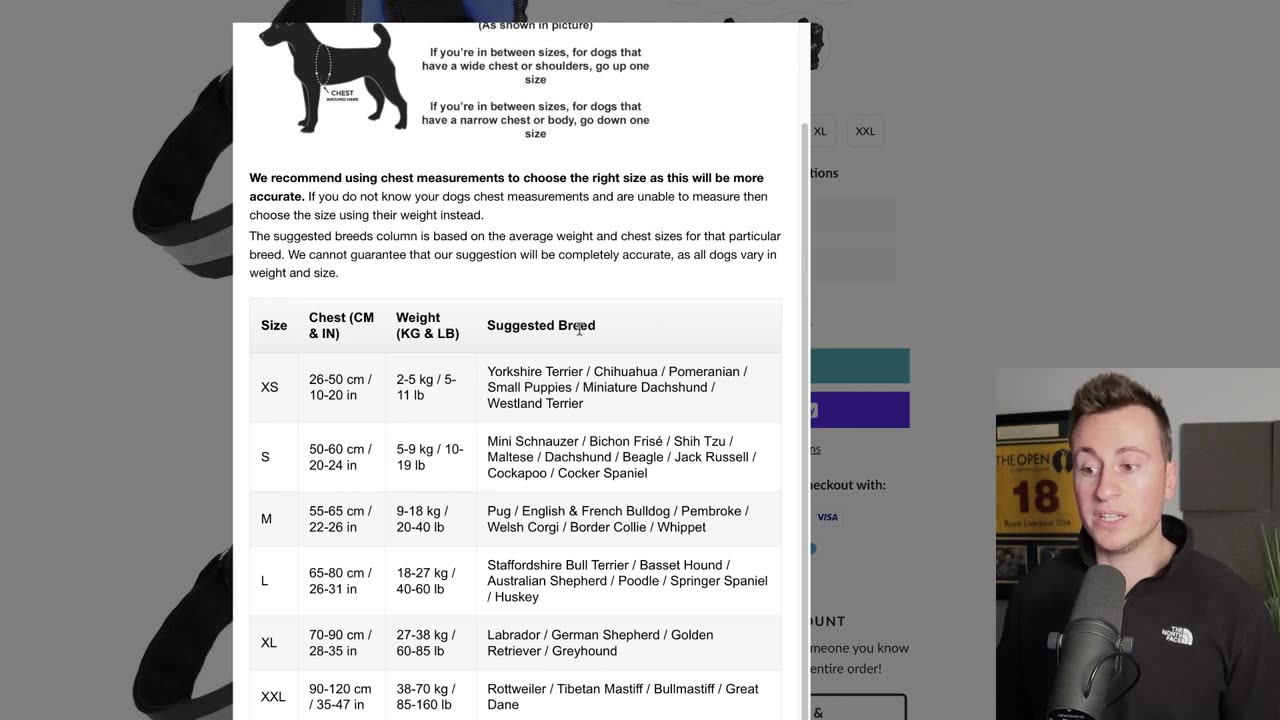Click the purple Shop Pay button

coord(860,410)
